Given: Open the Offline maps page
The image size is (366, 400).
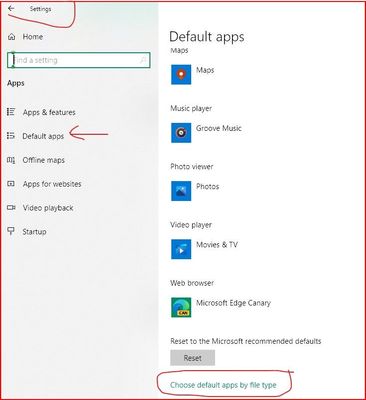Looking at the screenshot, I should coord(44,160).
